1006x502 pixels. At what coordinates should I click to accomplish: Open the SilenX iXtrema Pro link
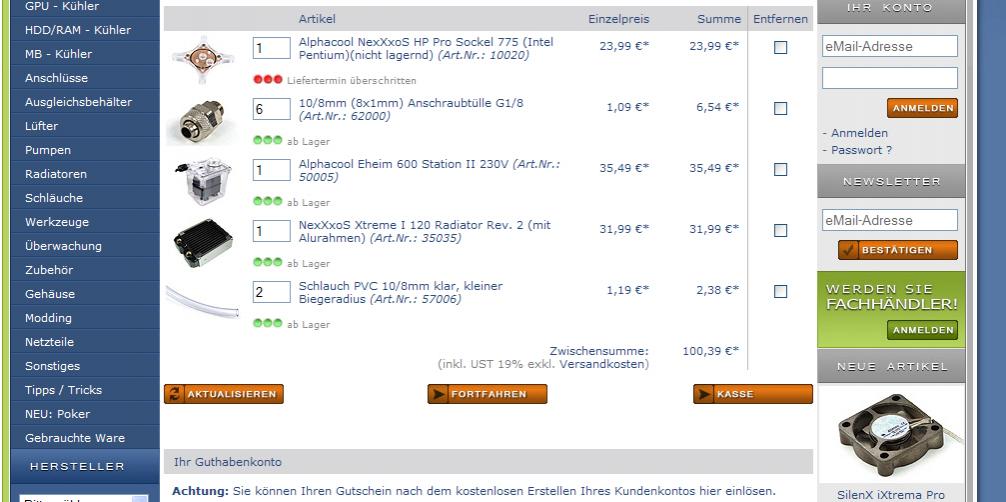click(891, 495)
